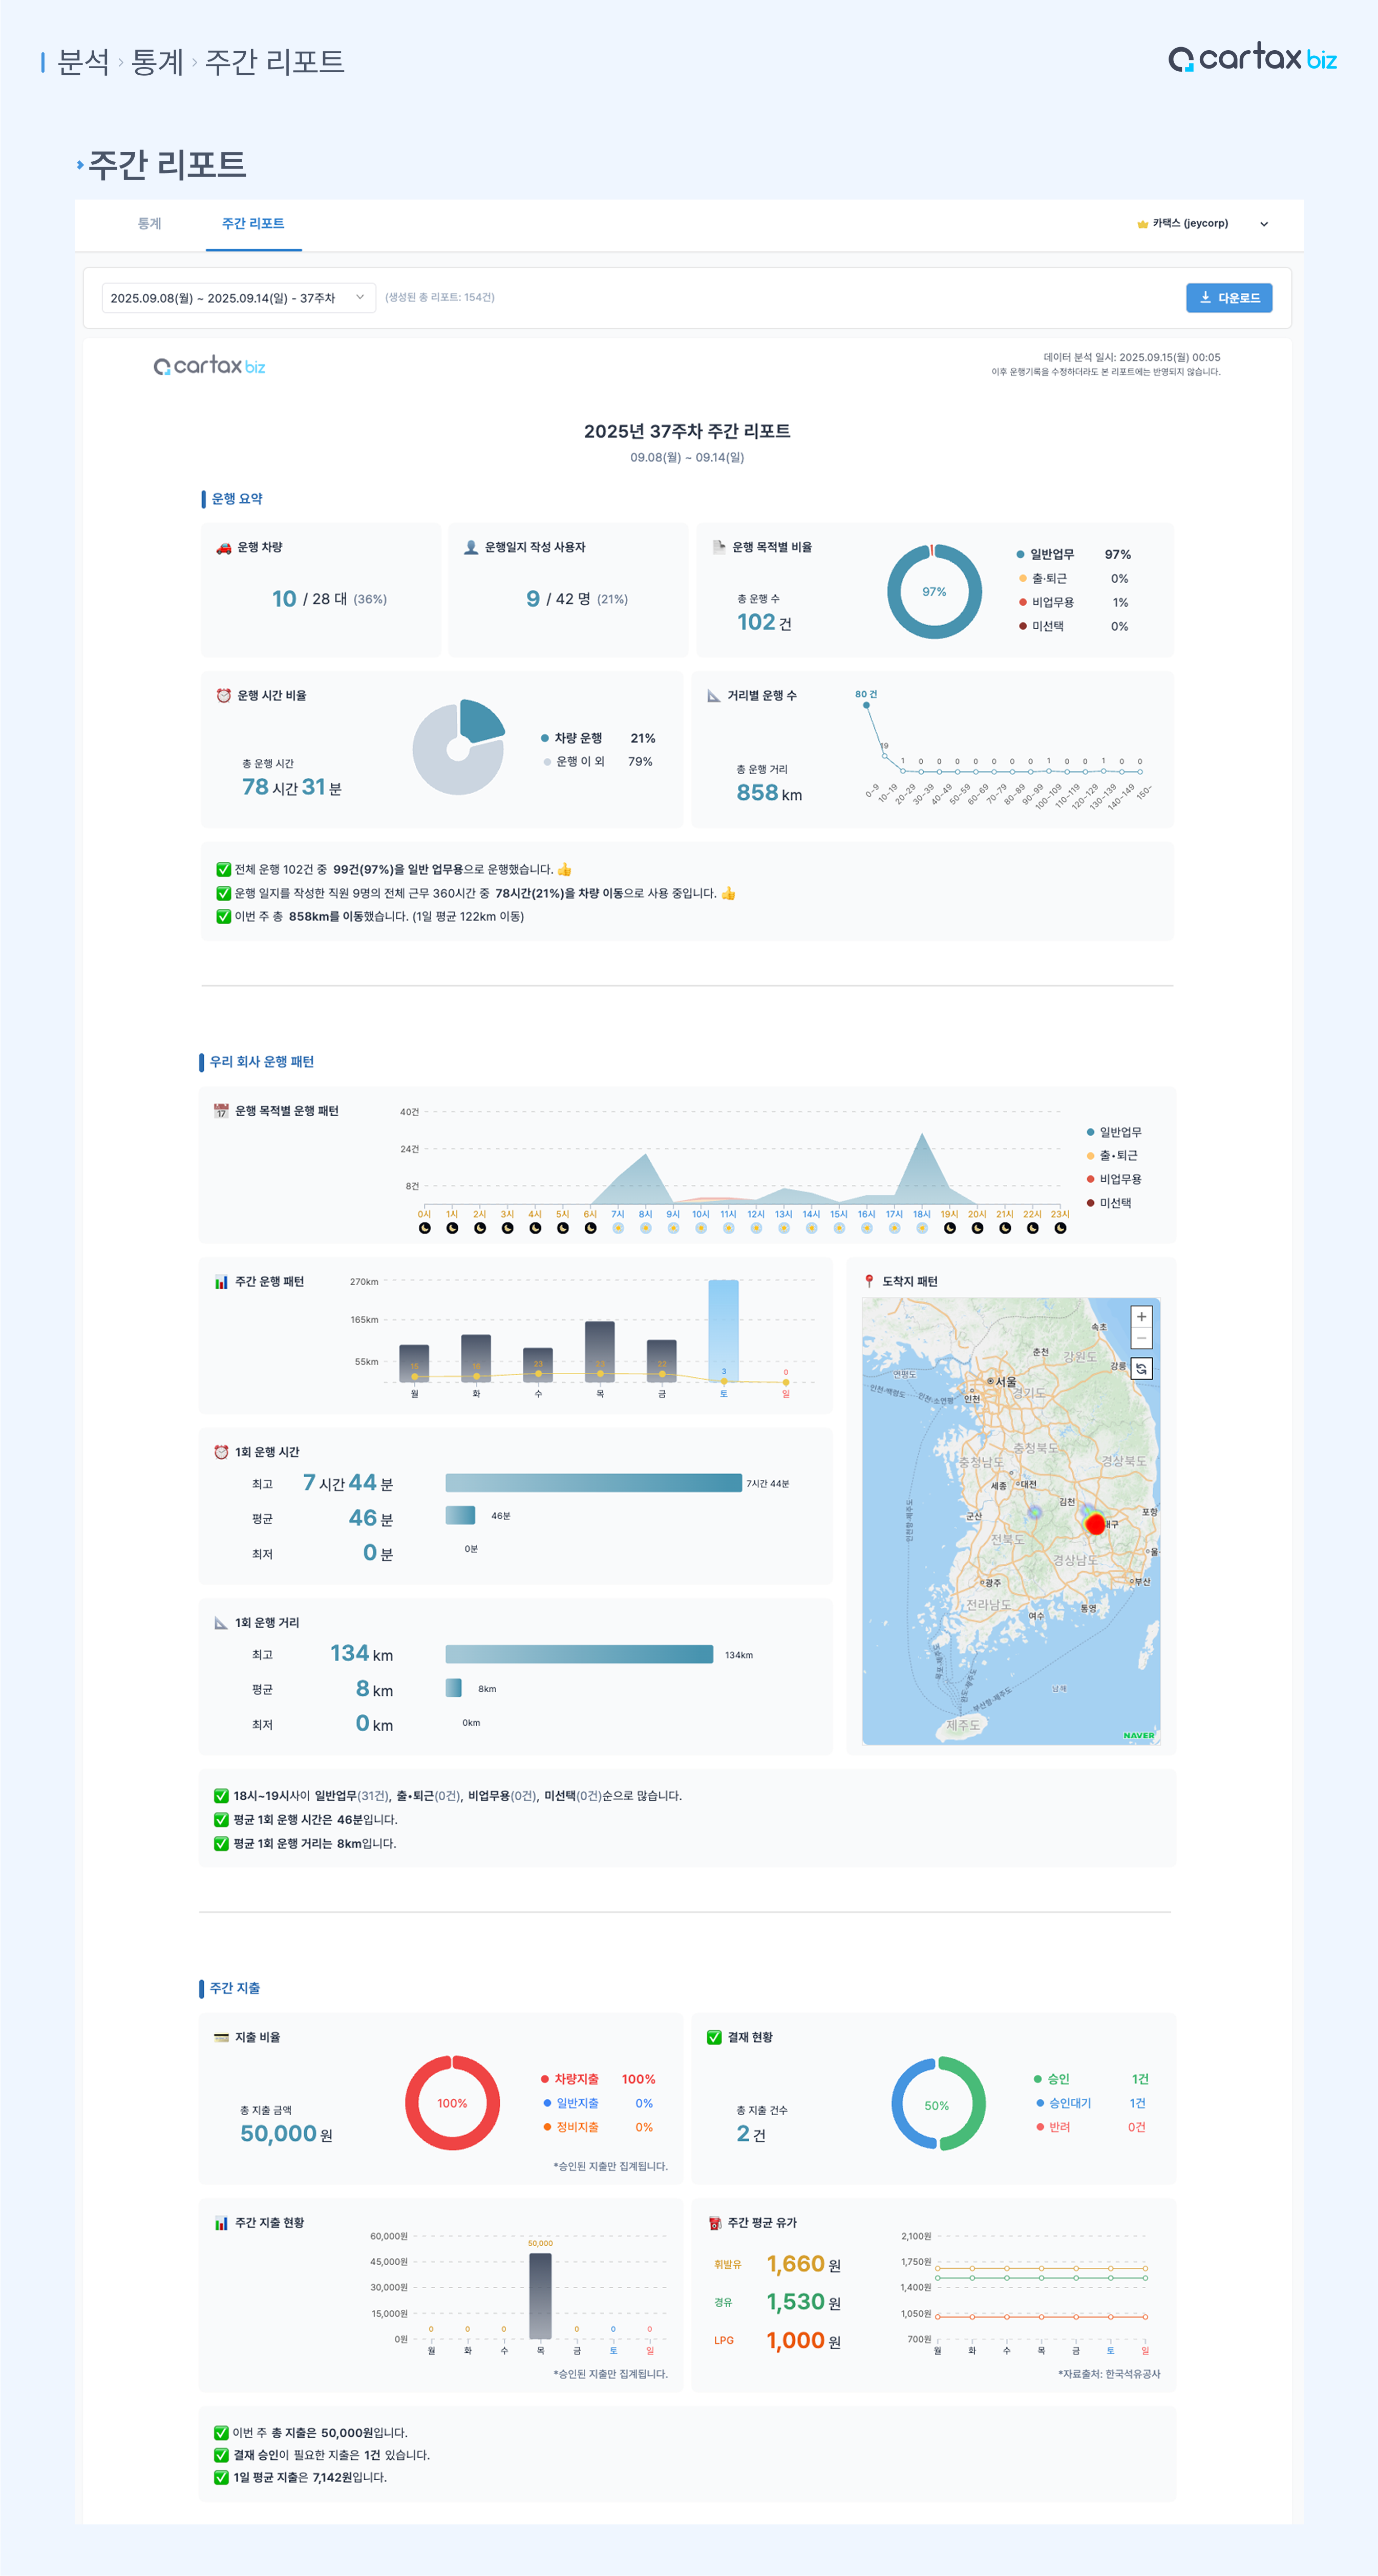Viewport: 1378px width, 2576px height.
Task: Click the car icon beside 운행 차량
Action: click(x=224, y=548)
